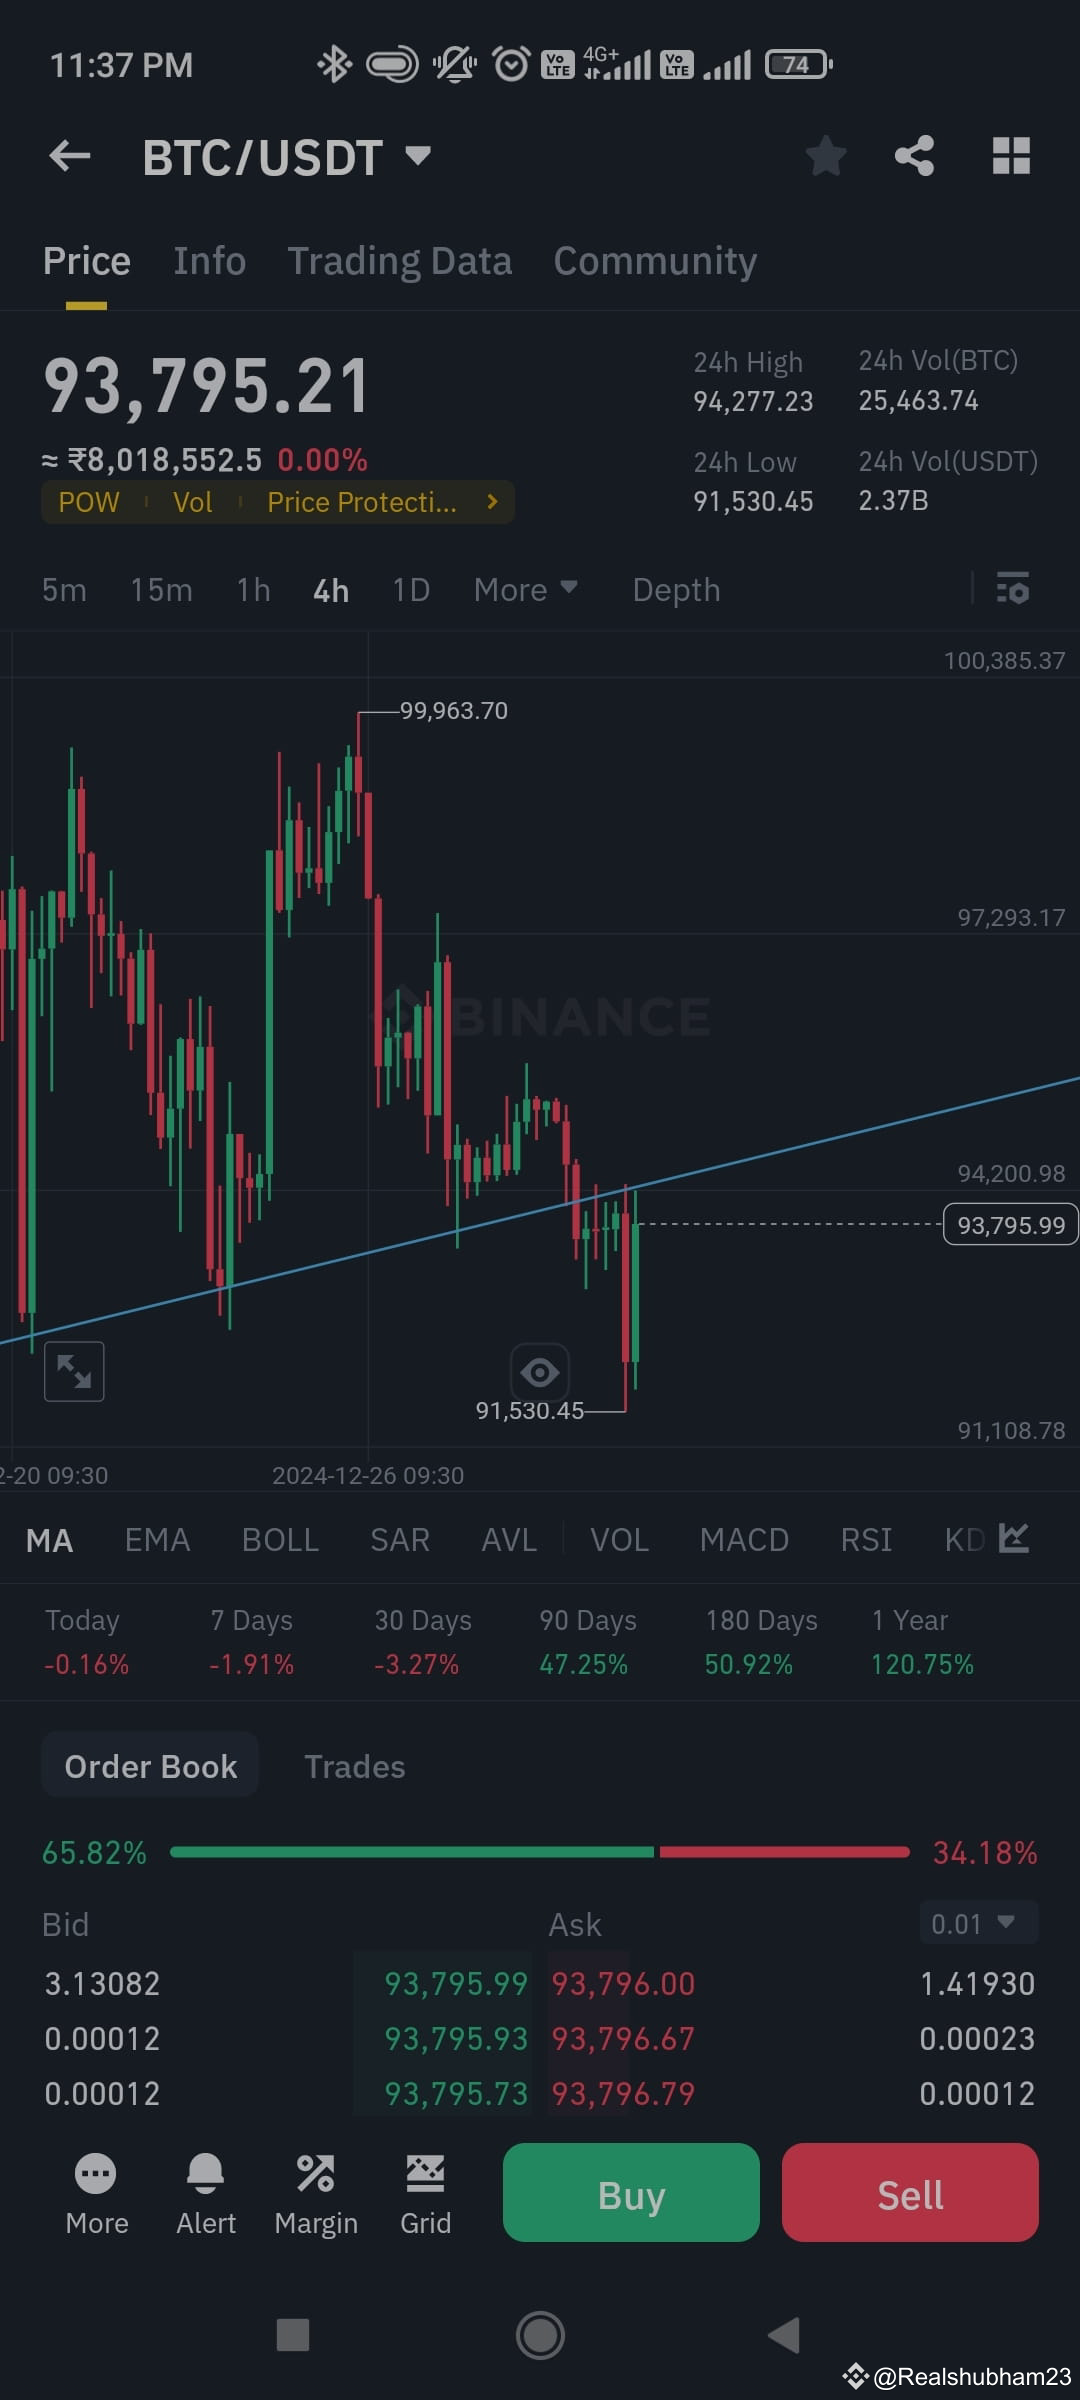Screen dimensions: 1080x2400
Task: Tap the best ask price 93,796.00
Action: (623, 1983)
